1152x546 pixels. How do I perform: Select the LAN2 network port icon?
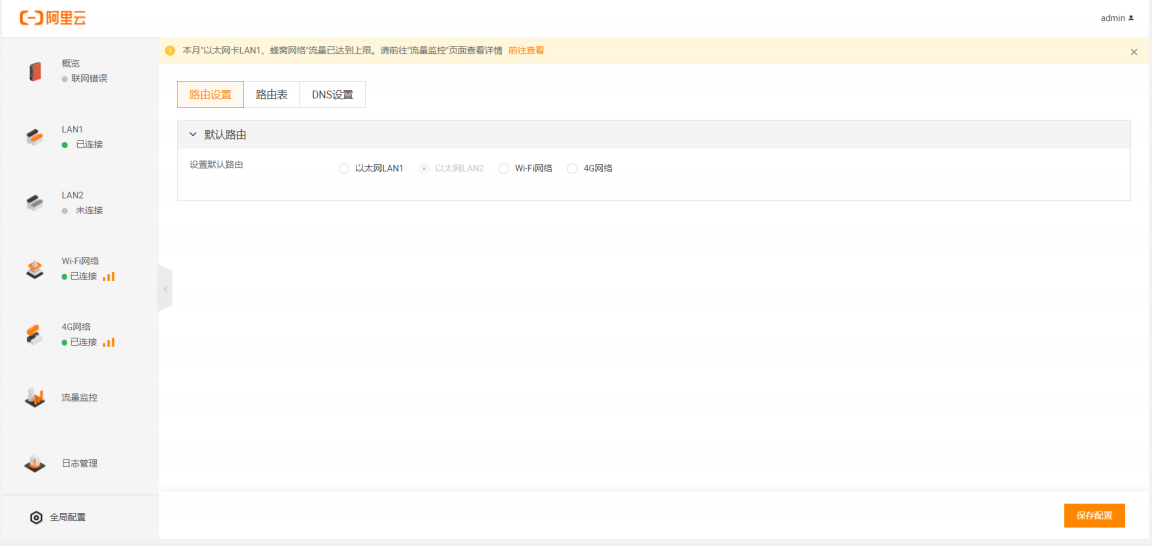click(35, 203)
